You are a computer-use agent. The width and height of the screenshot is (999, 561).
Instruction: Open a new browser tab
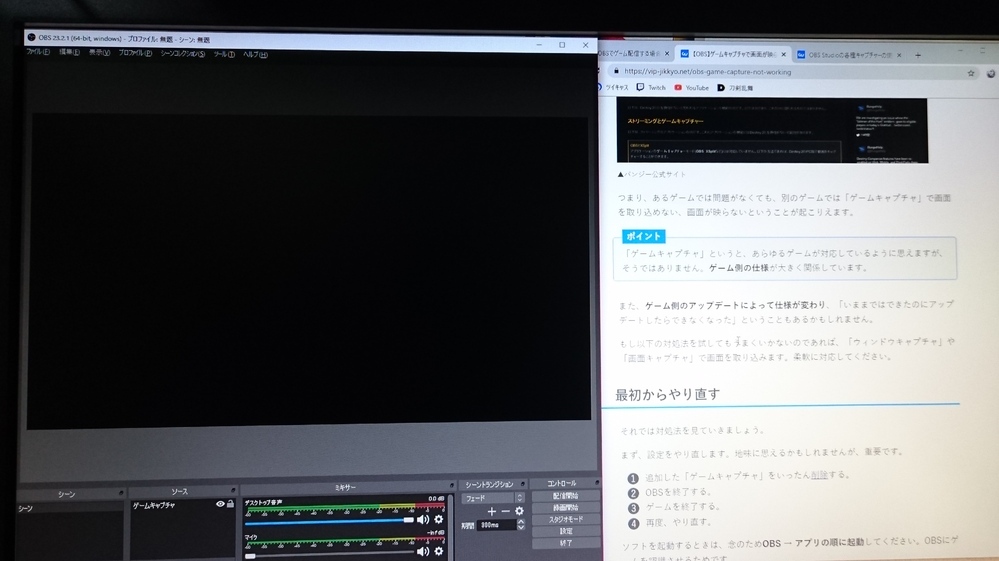(918, 55)
